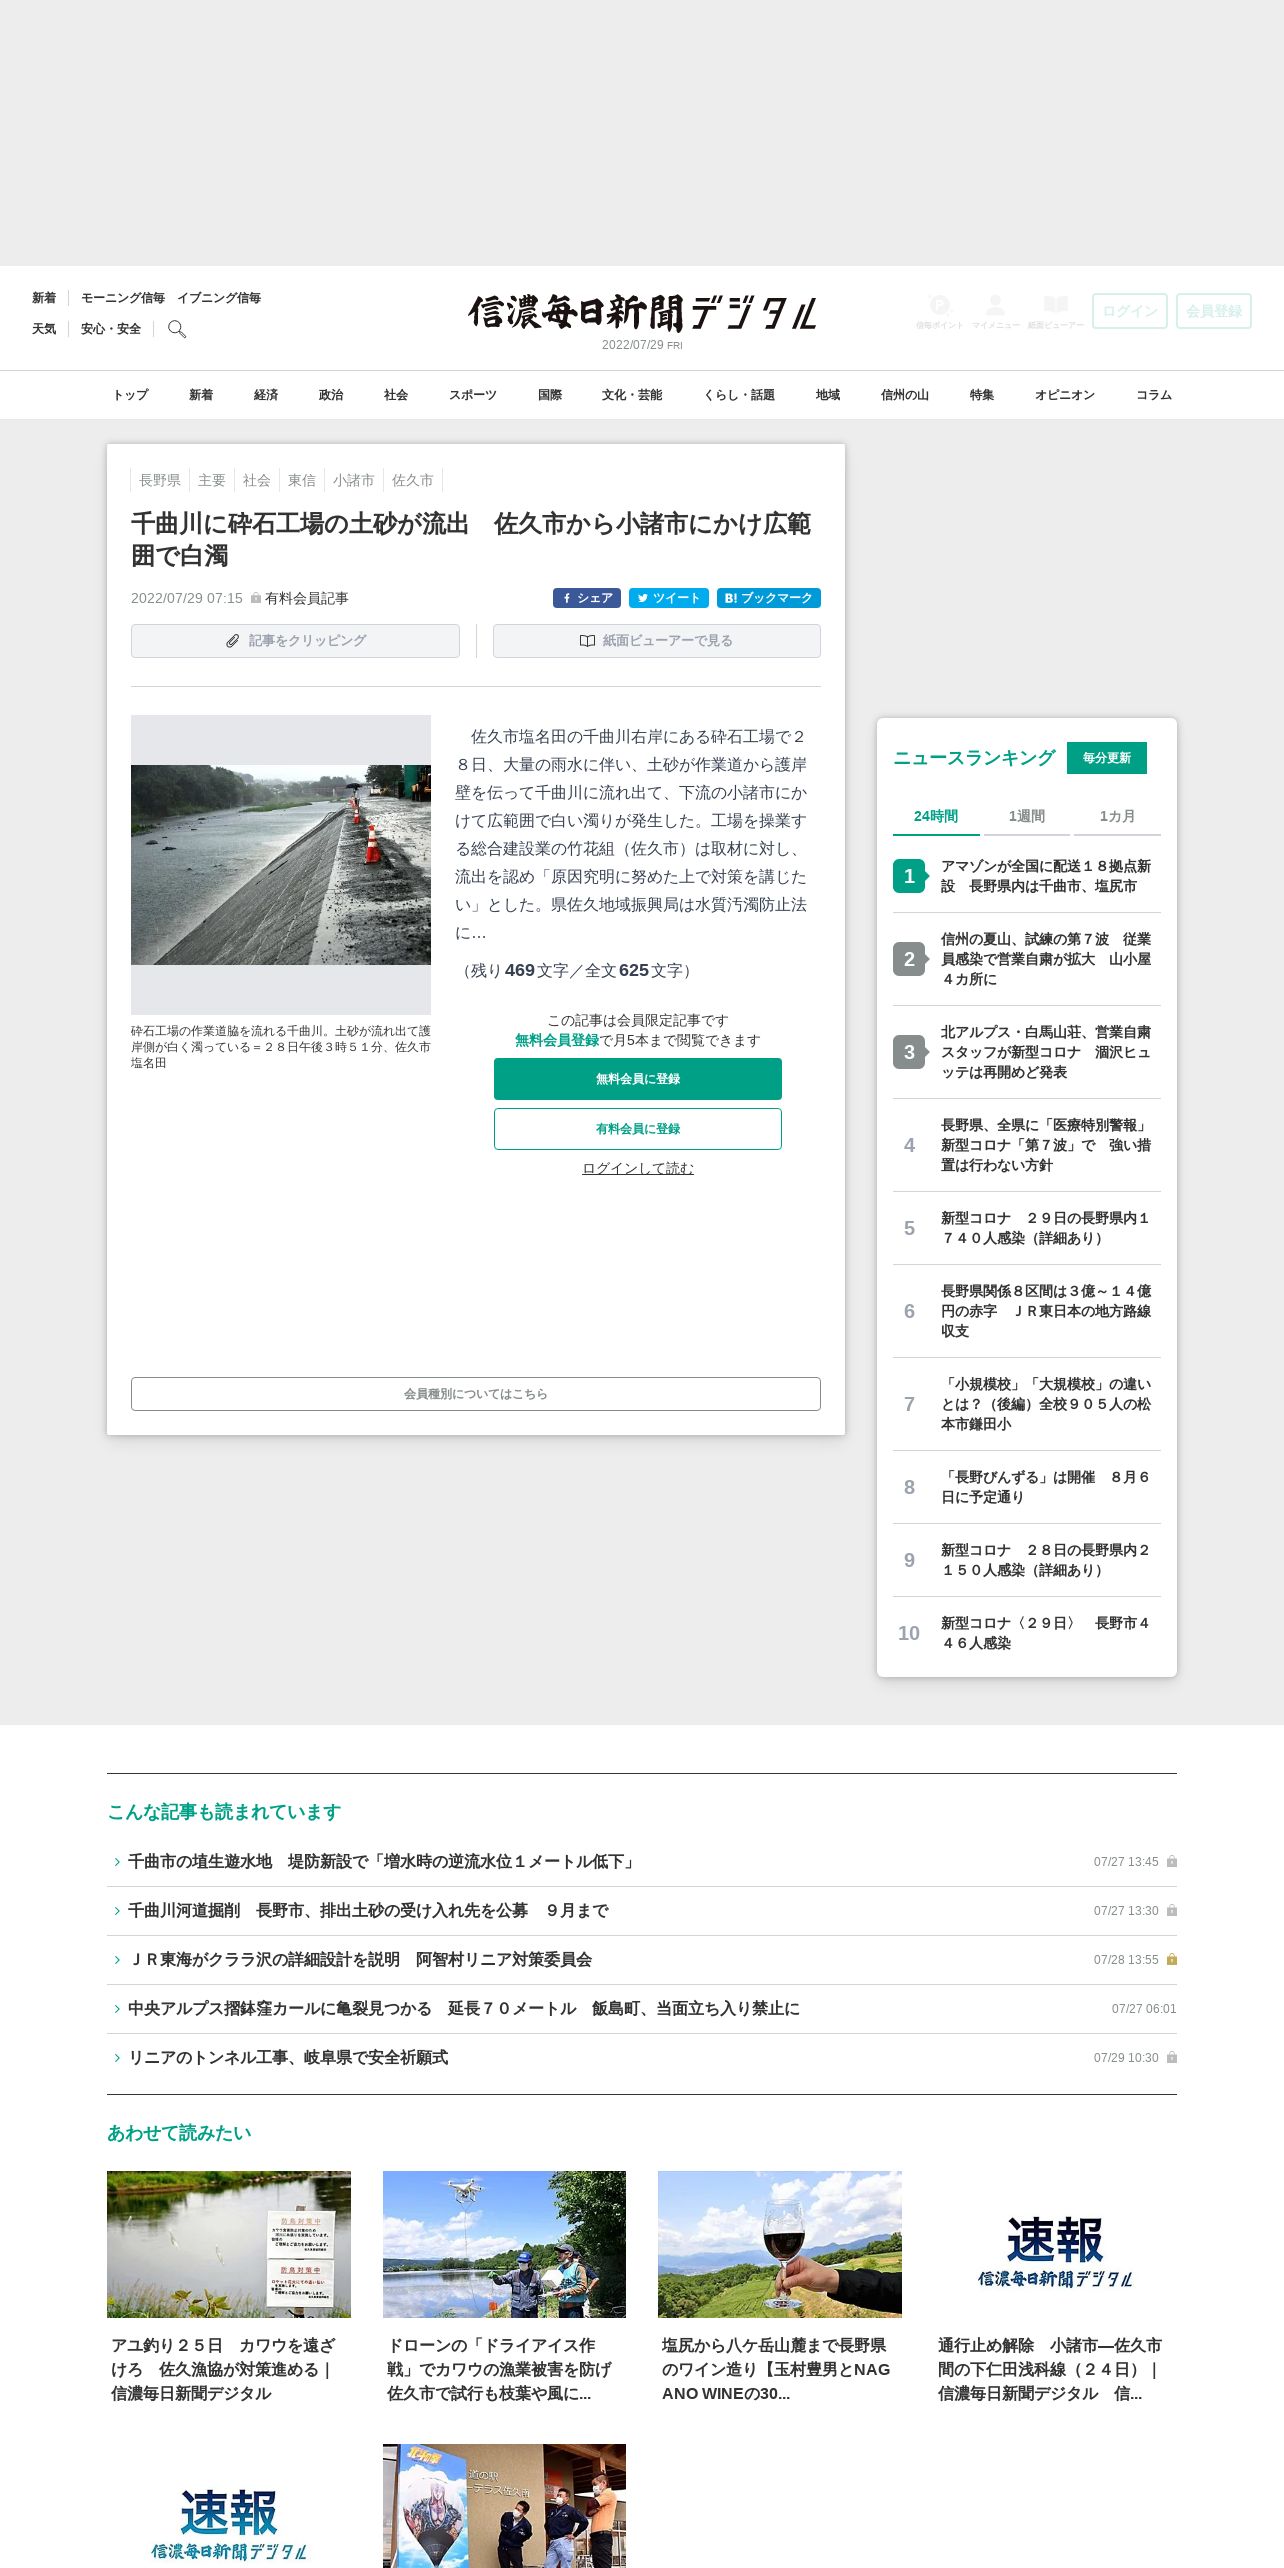Open オピニオン section
The height and width of the screenshot is (2568, 1284).
(1065, 395)
